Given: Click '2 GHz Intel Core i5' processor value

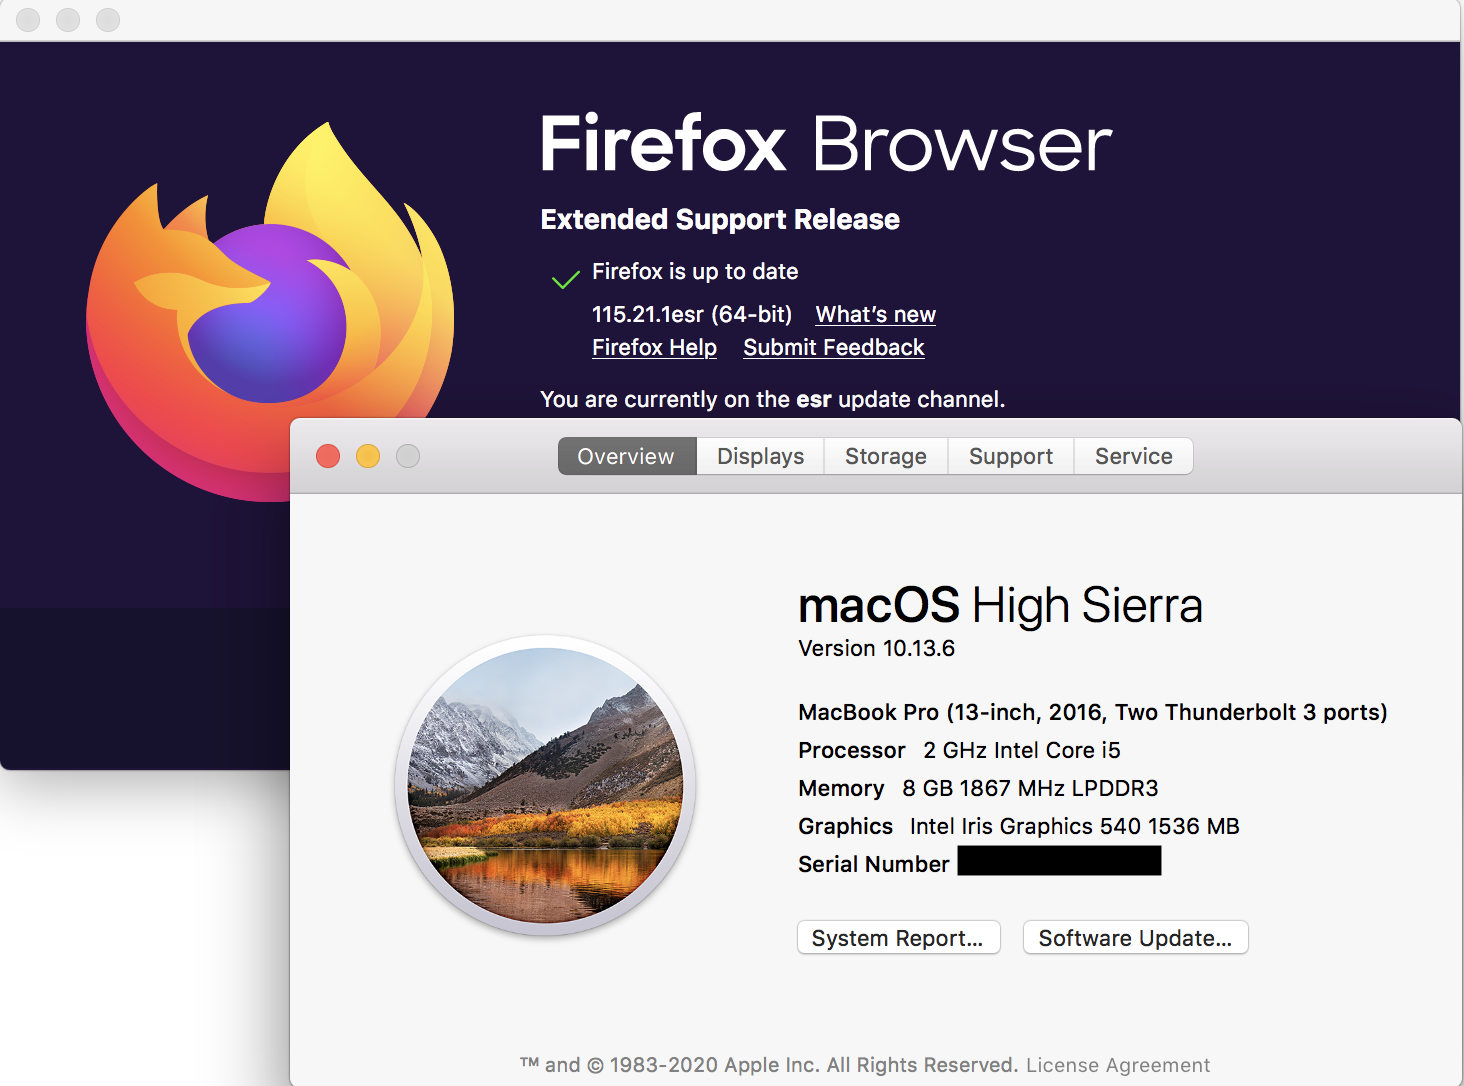Looking at the screenshot, I should (1022, 750).
